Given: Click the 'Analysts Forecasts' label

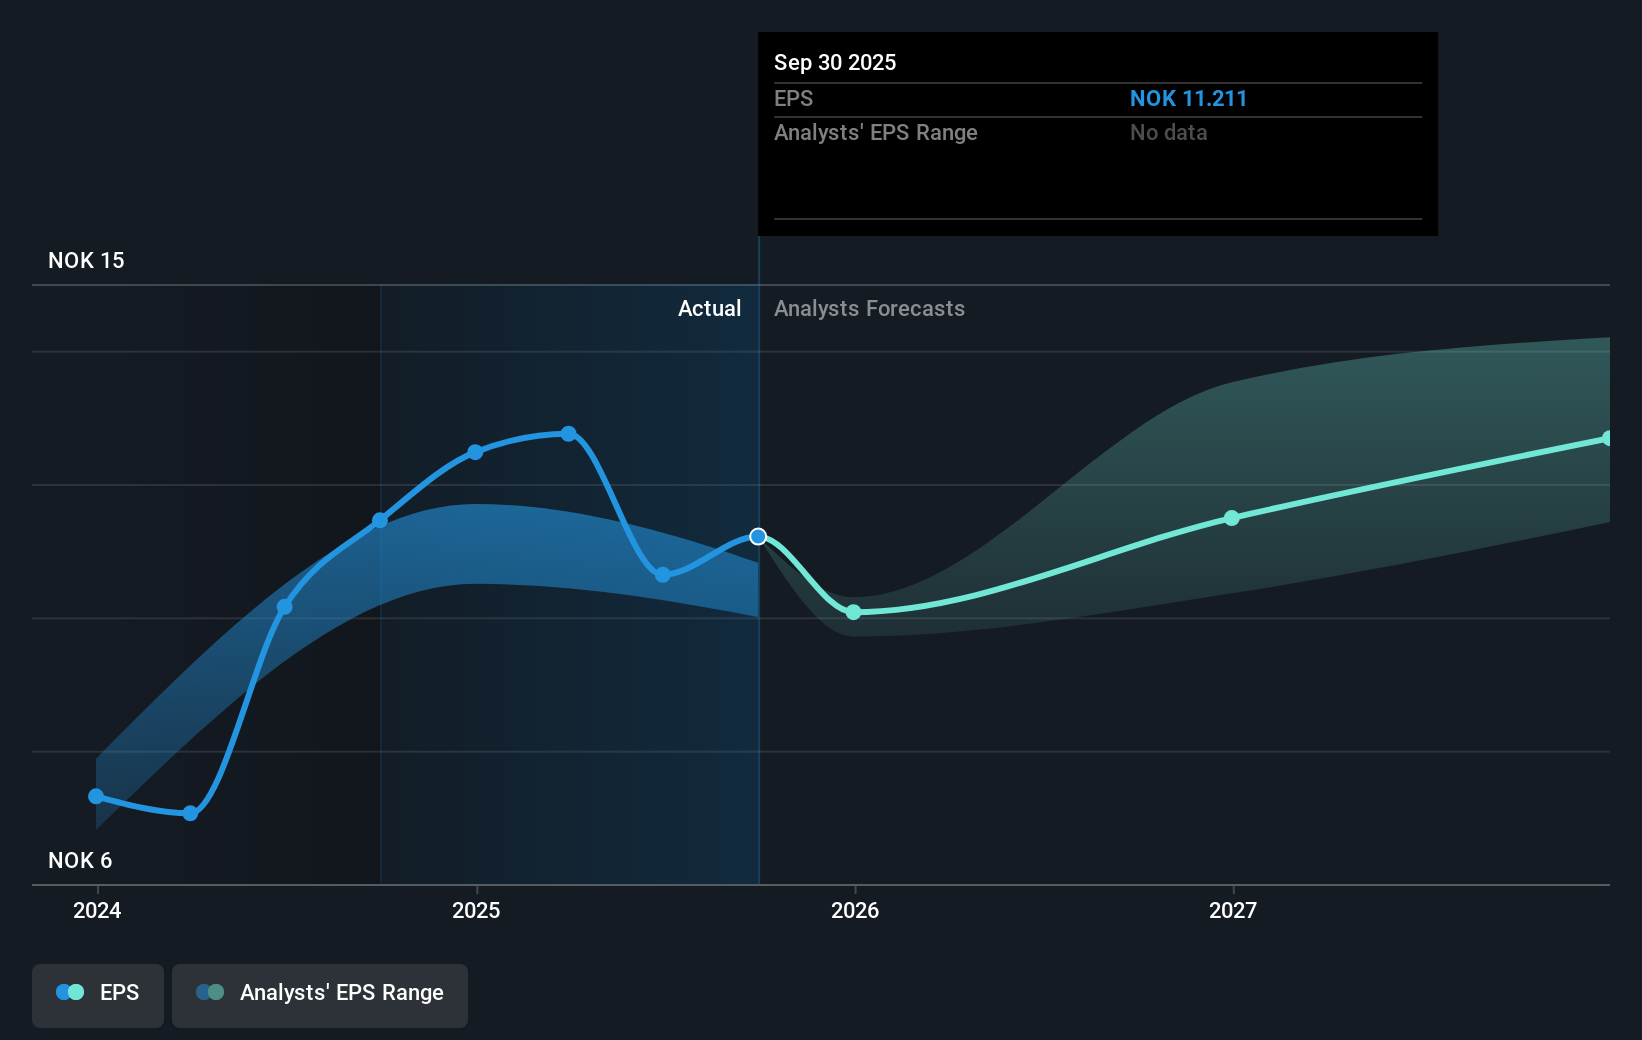Looking at the screenshot, I should [869, 308].
